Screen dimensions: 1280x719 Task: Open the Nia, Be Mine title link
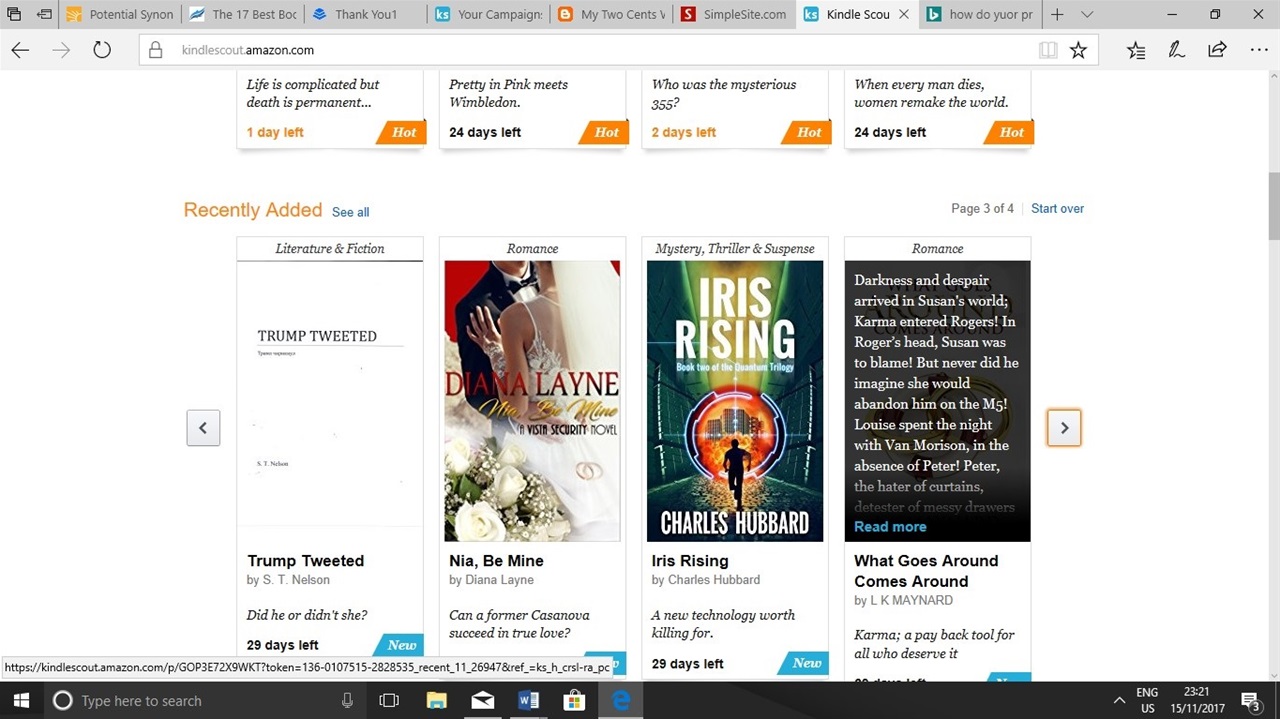[496, 561]
